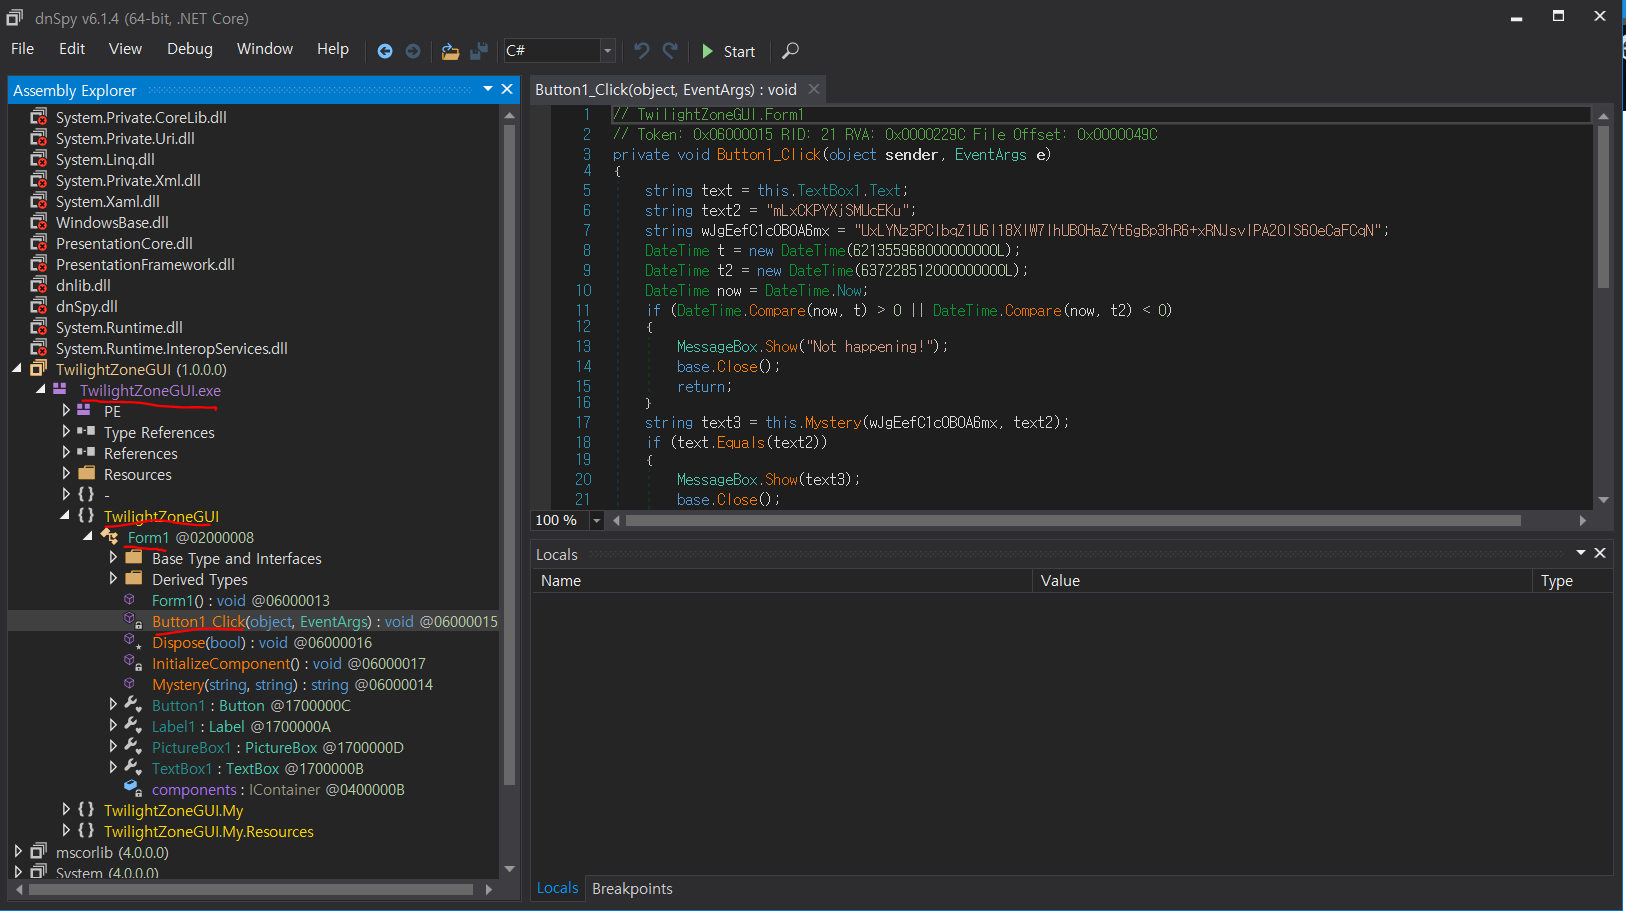The width and height of the screenshot is (1626, 911).
Task: Open the 100 % zoom dropdown
Action: pos(597,520)
